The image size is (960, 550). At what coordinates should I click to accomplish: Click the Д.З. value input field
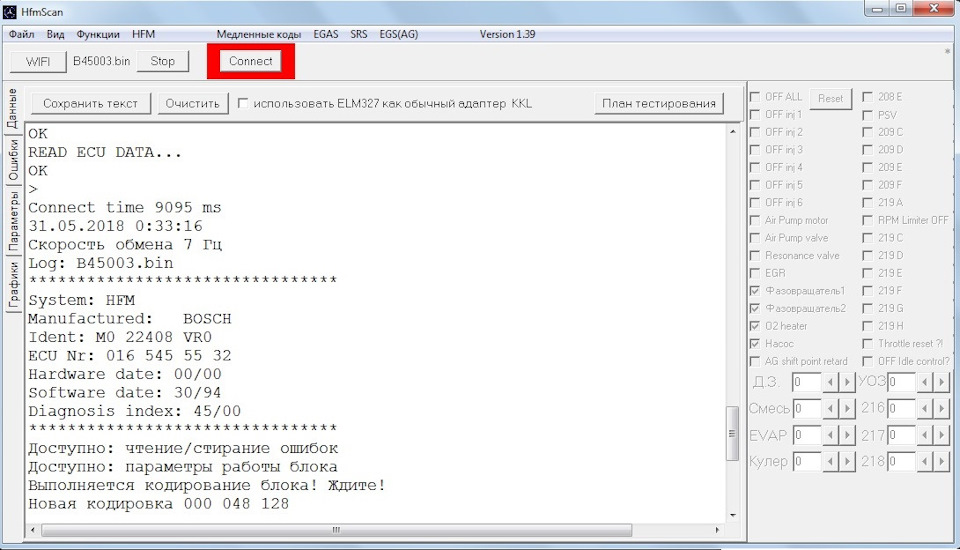click(x=807, y=382)
